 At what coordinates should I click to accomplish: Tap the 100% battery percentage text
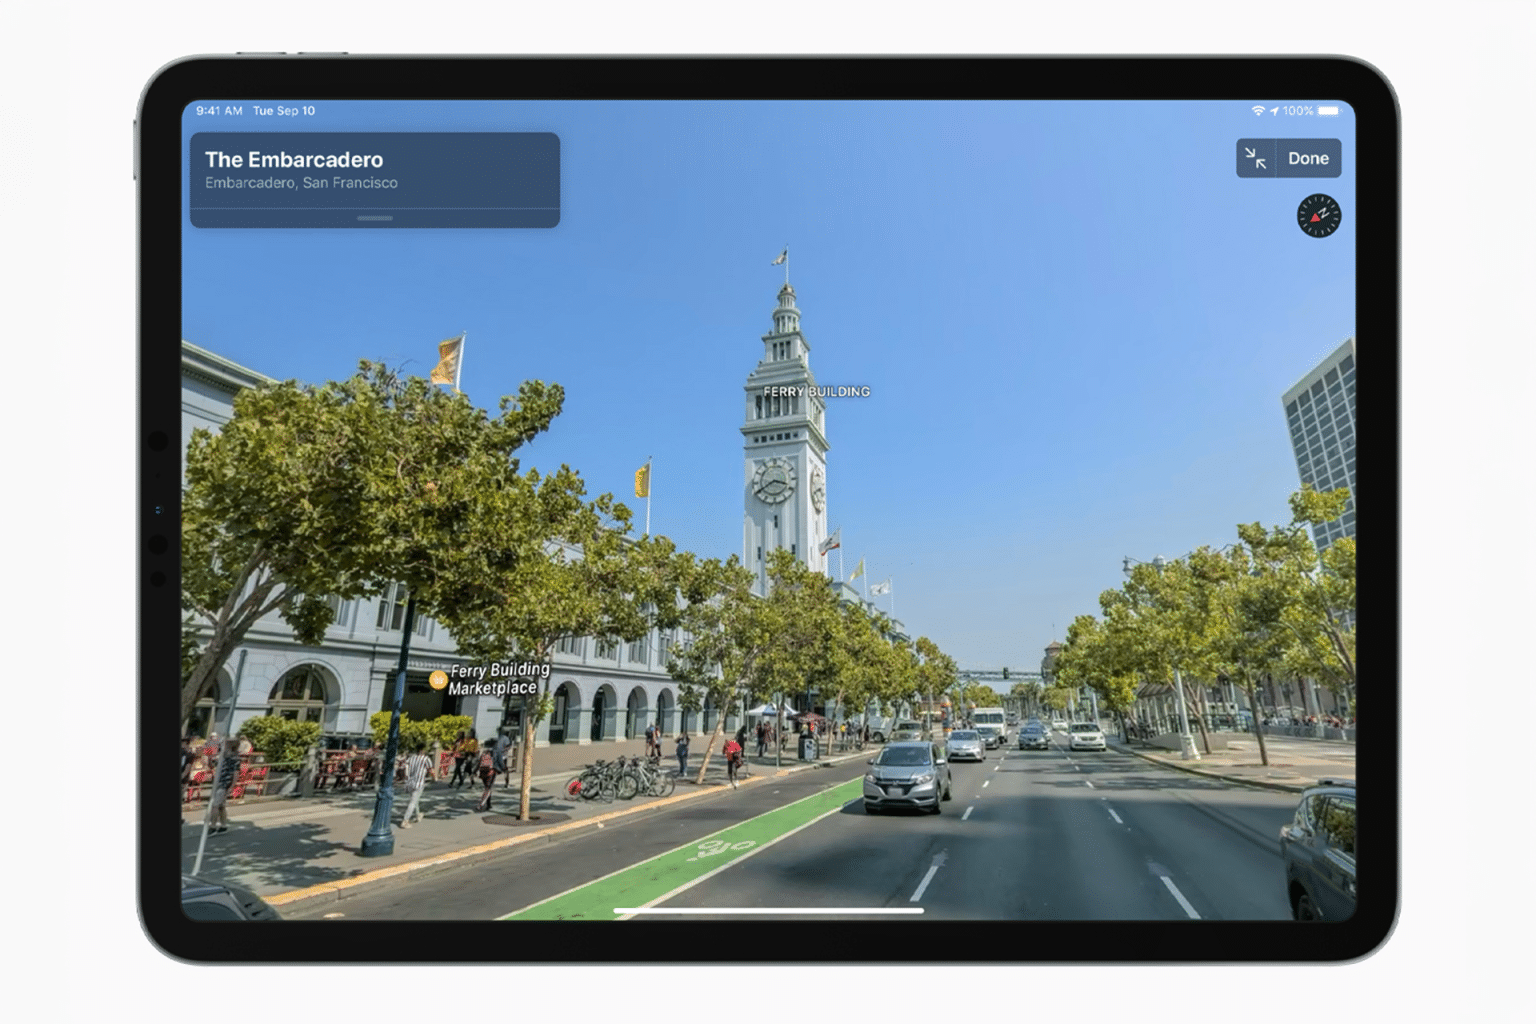[x=1301, y=111]
